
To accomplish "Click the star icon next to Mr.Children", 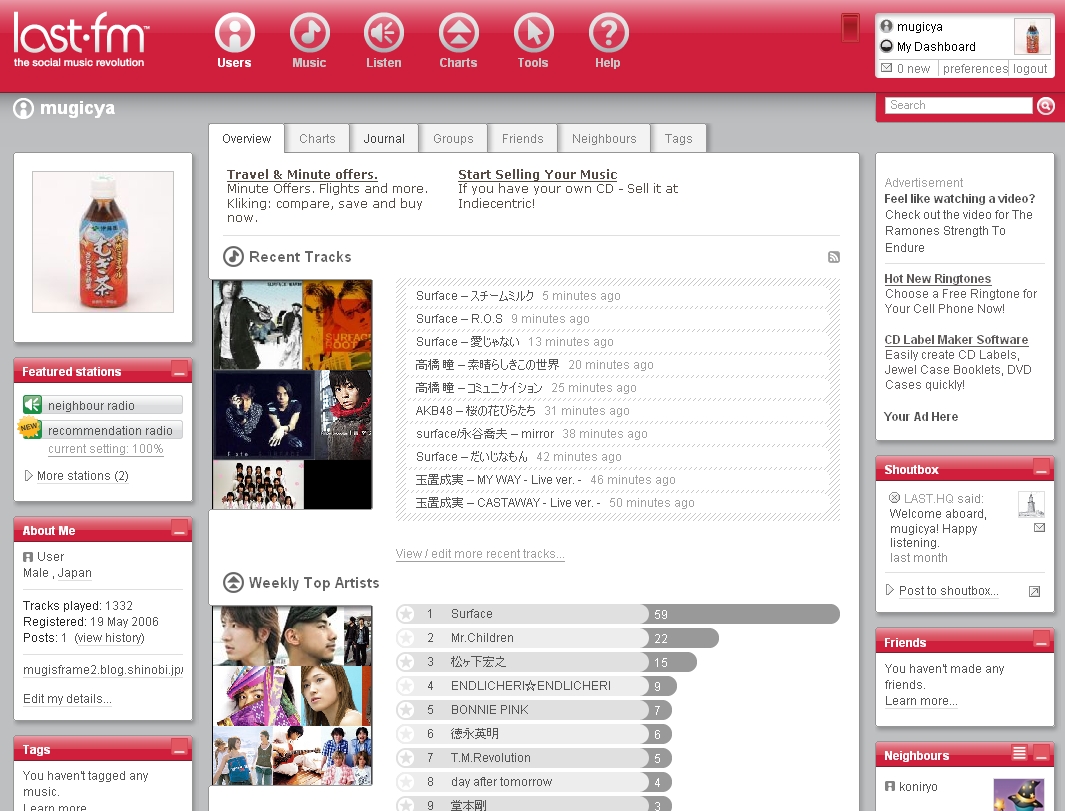I will (x=406, y=638).
